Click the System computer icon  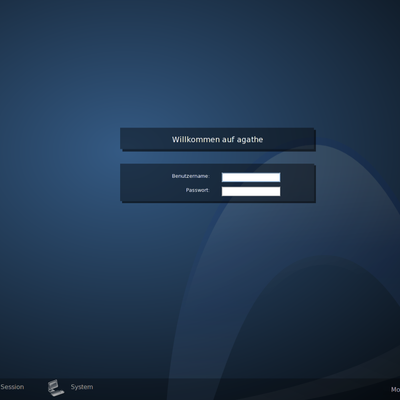click(x=55, y=388)
